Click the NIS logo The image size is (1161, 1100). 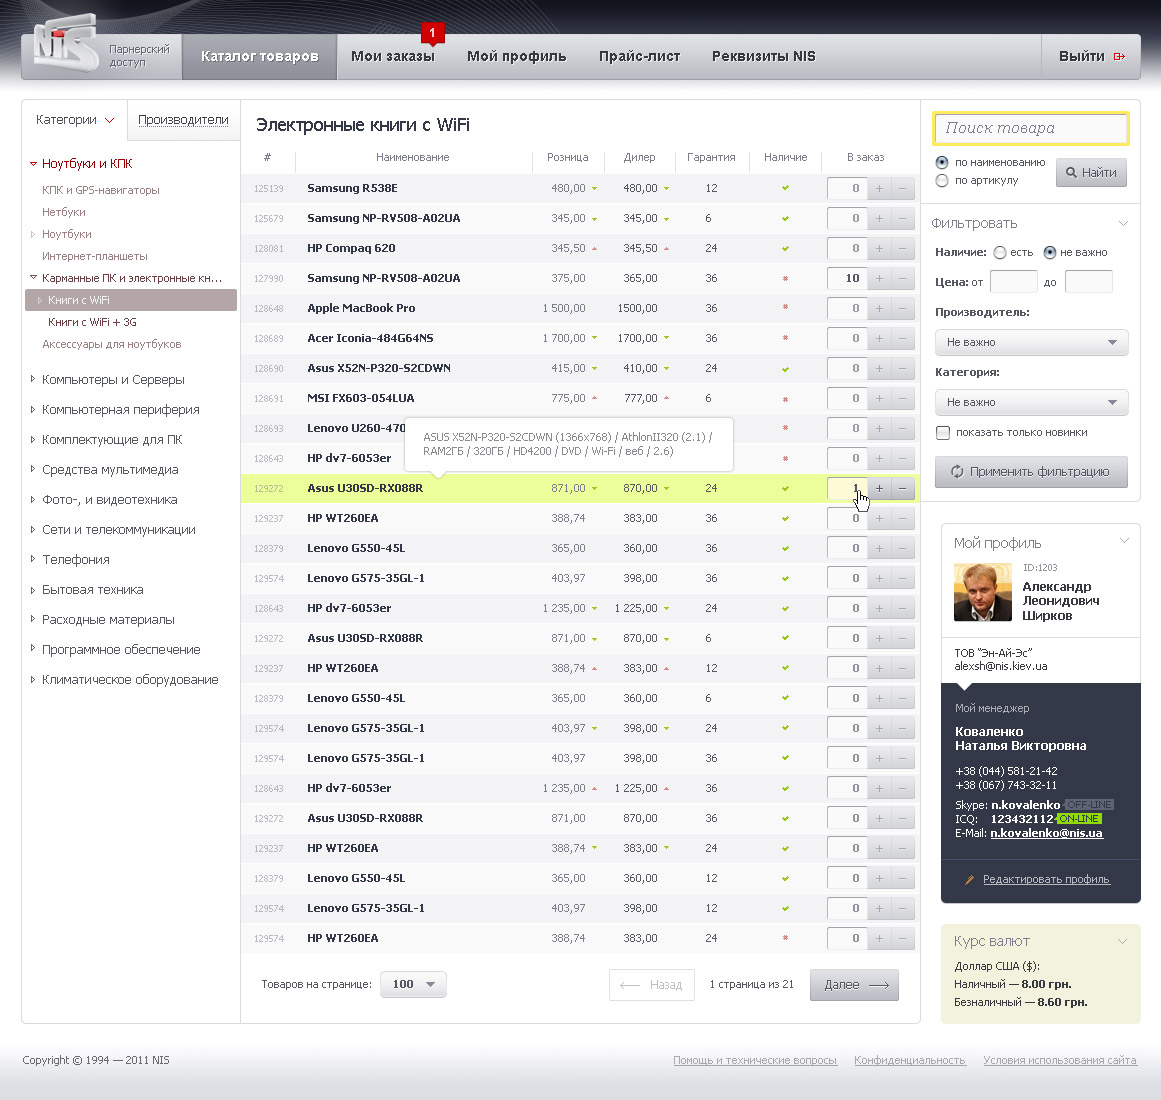pyautogui.click(x=66, y=44)
